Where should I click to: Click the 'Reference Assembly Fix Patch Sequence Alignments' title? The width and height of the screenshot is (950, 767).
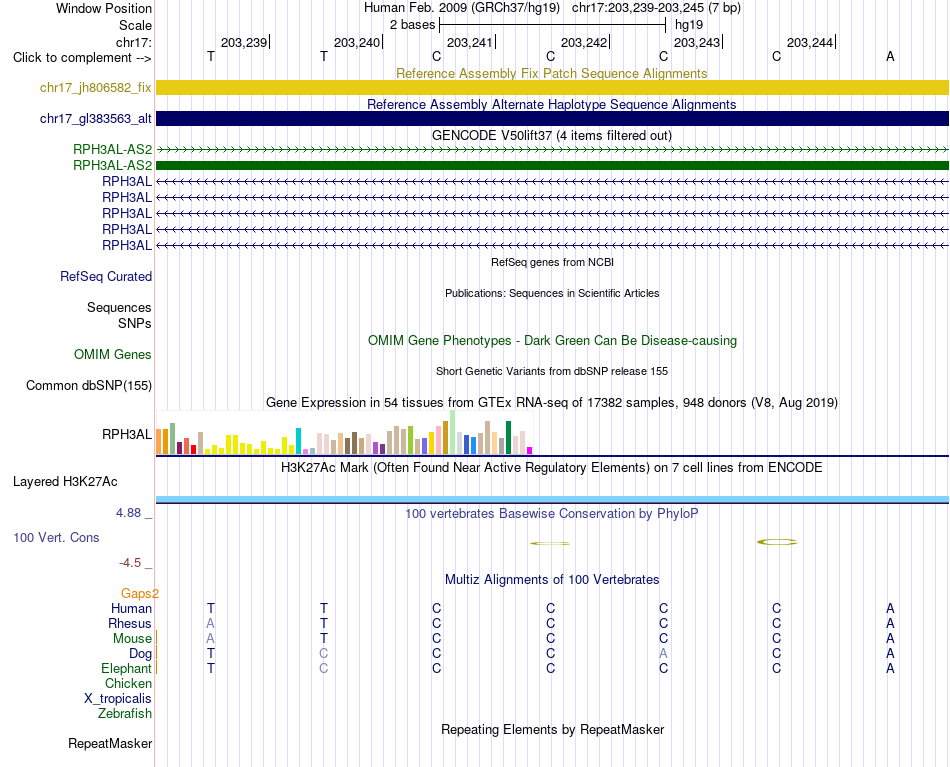pos(552,73)
